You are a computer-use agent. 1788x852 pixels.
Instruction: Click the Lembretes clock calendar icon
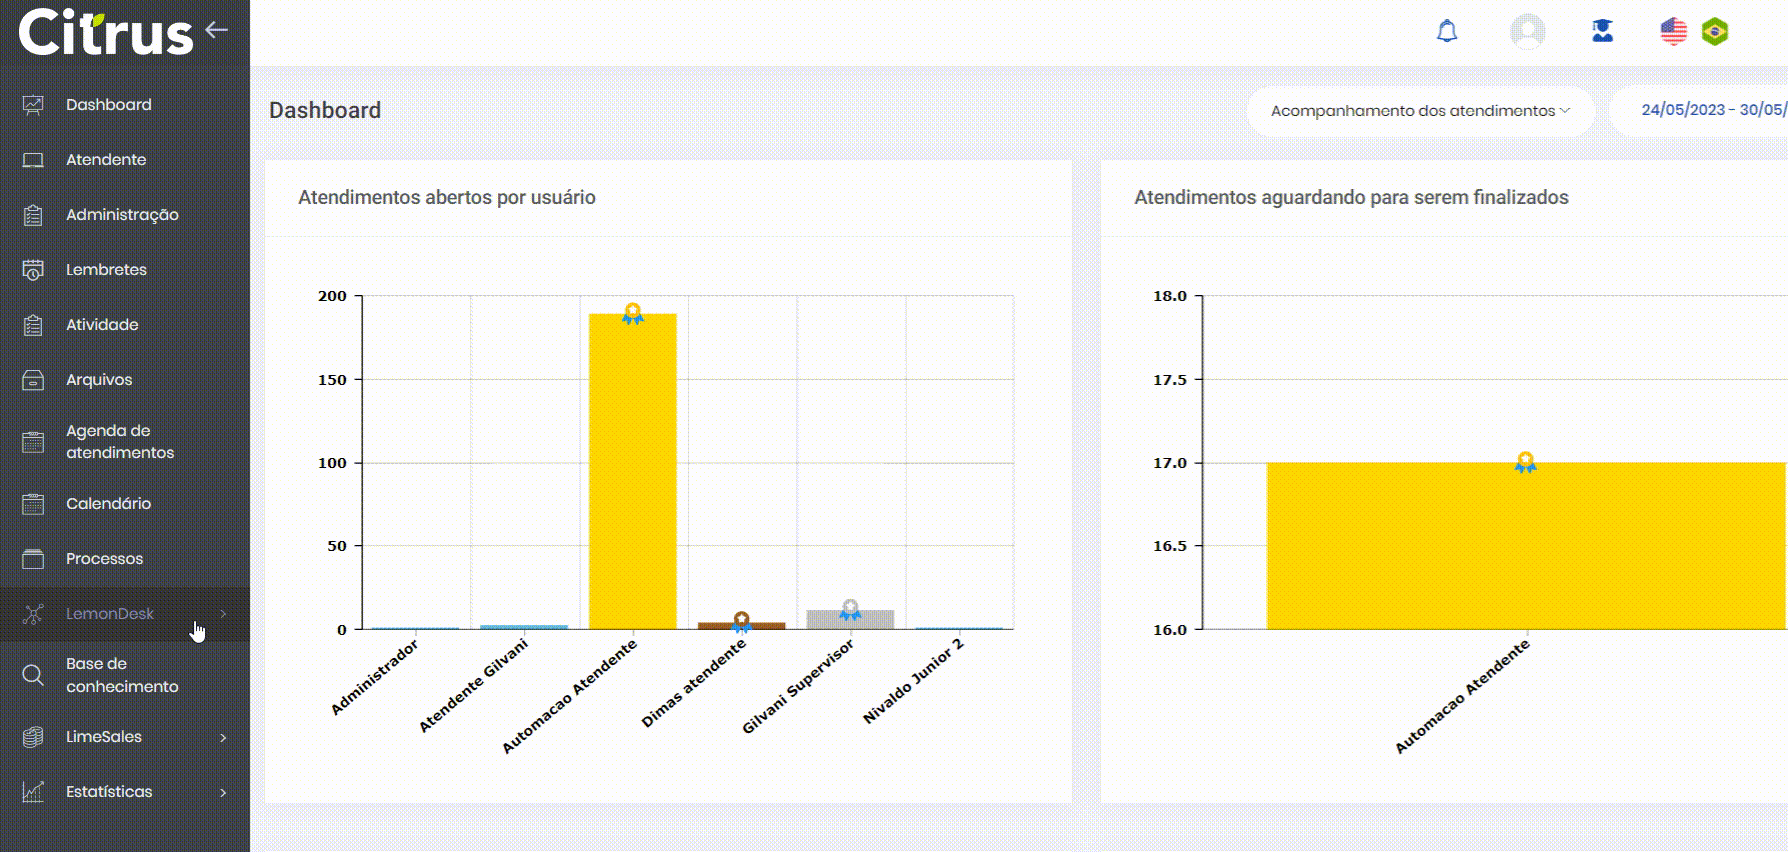point(33,270)
